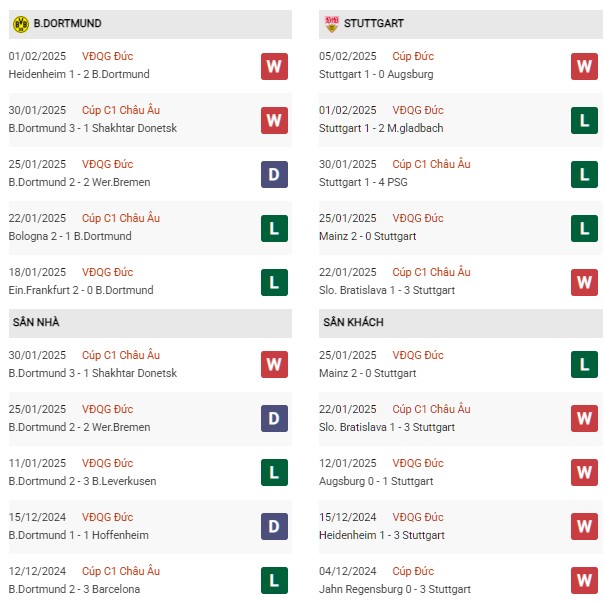605x602 pixels.
Task: Click W badge for Jahn Regensburg 0-3 Stuttgart
Action: [x=584, y=580]
